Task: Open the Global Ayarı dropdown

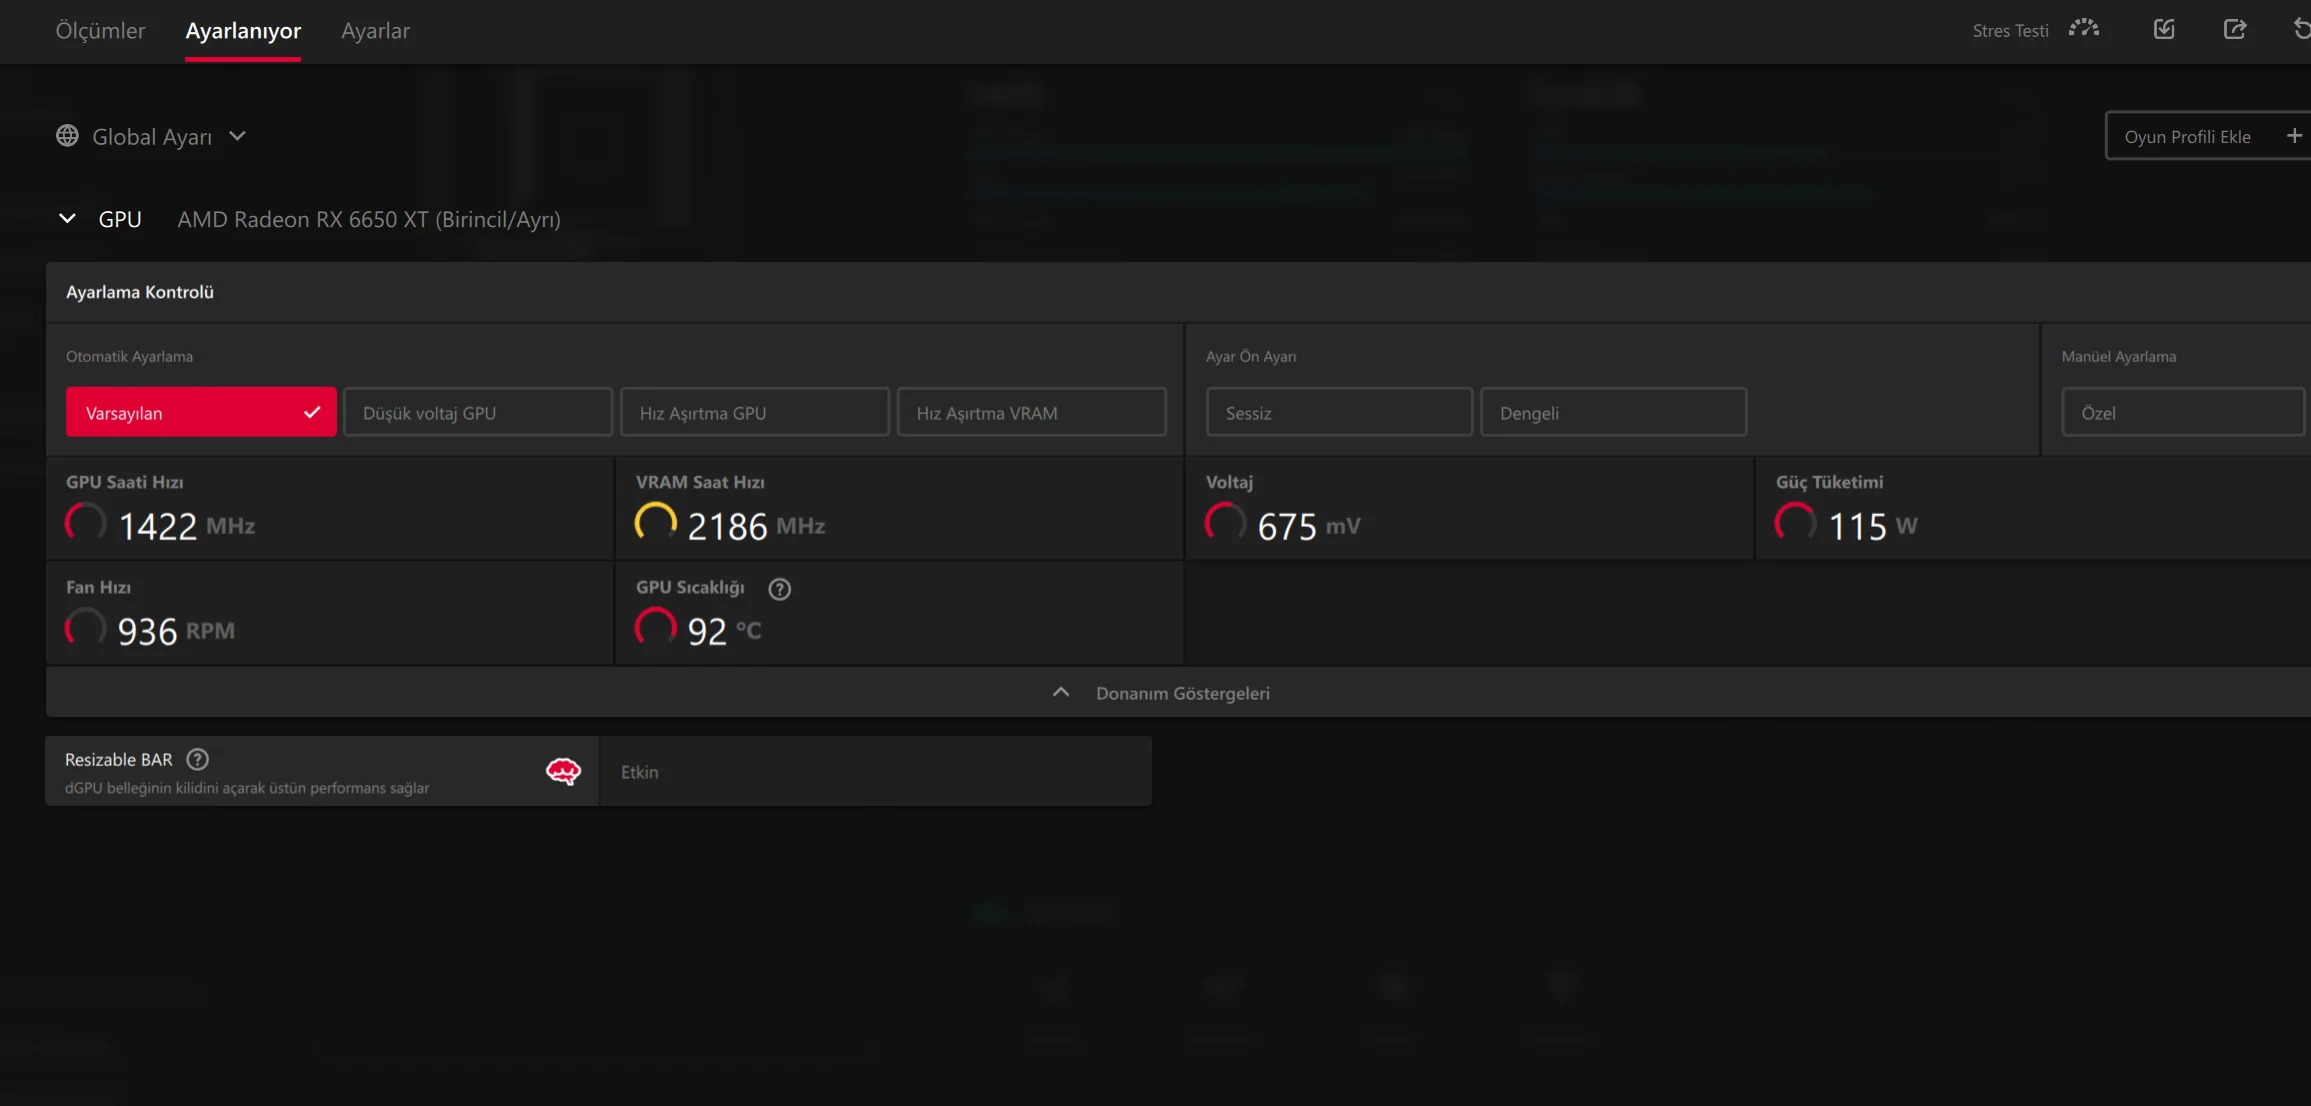Action: pyautogui.click(x=237, y=136)
